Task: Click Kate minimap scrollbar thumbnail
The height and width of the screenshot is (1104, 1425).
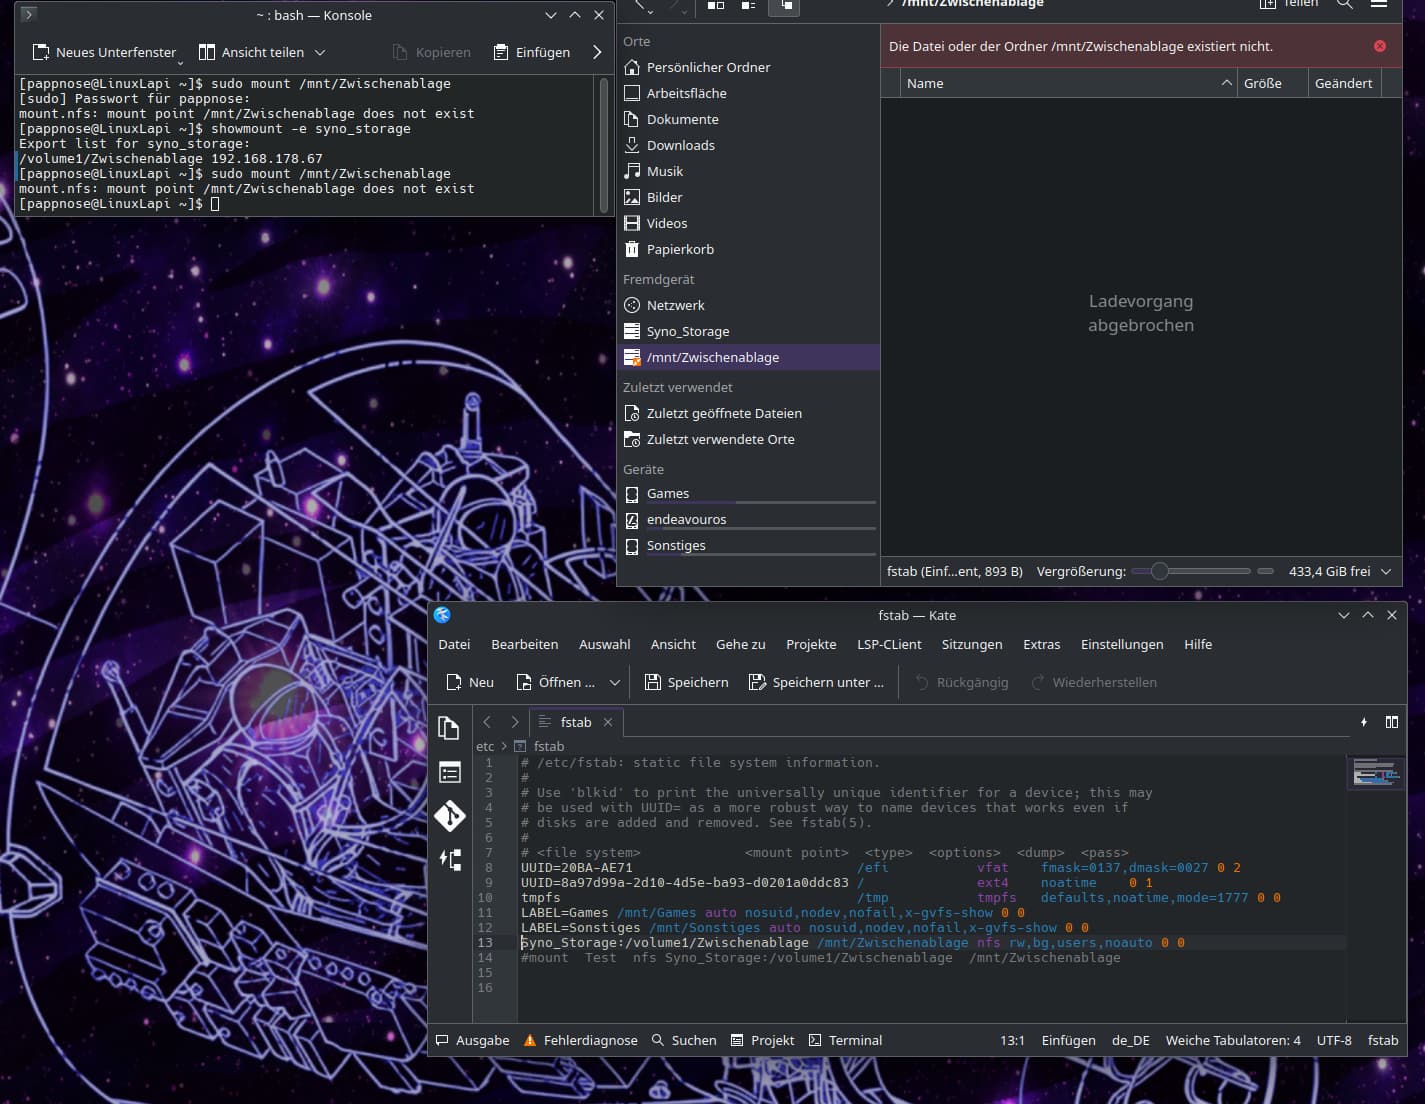Action: [x=1376, y=772]
